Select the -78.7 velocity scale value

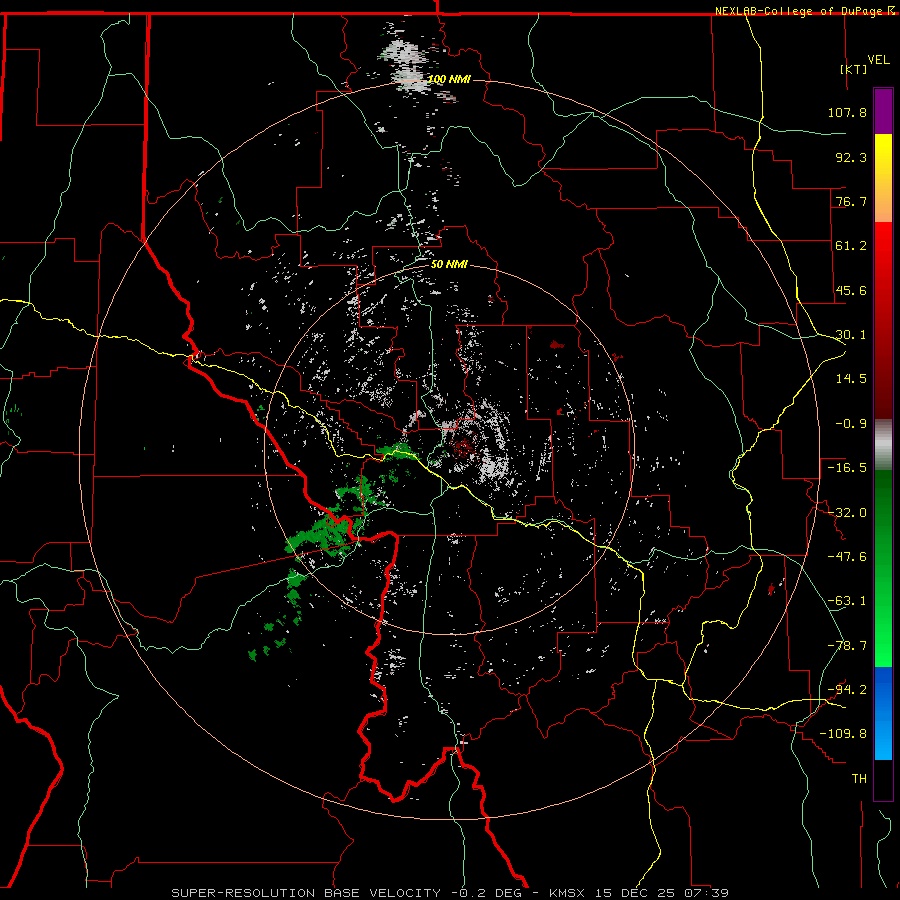[x=847, y=646]
